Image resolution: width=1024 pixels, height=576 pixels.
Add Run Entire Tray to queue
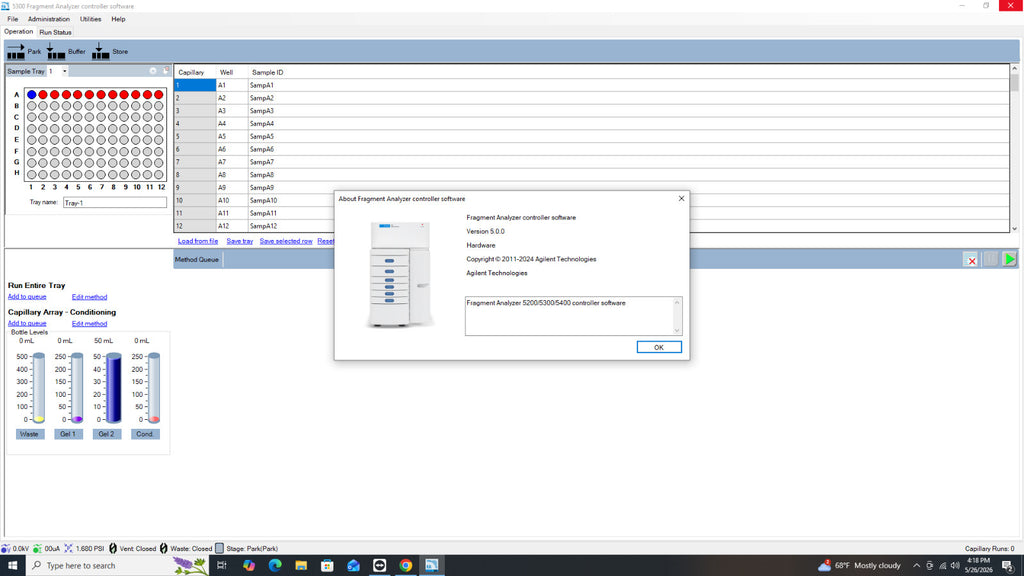[27, 296]
